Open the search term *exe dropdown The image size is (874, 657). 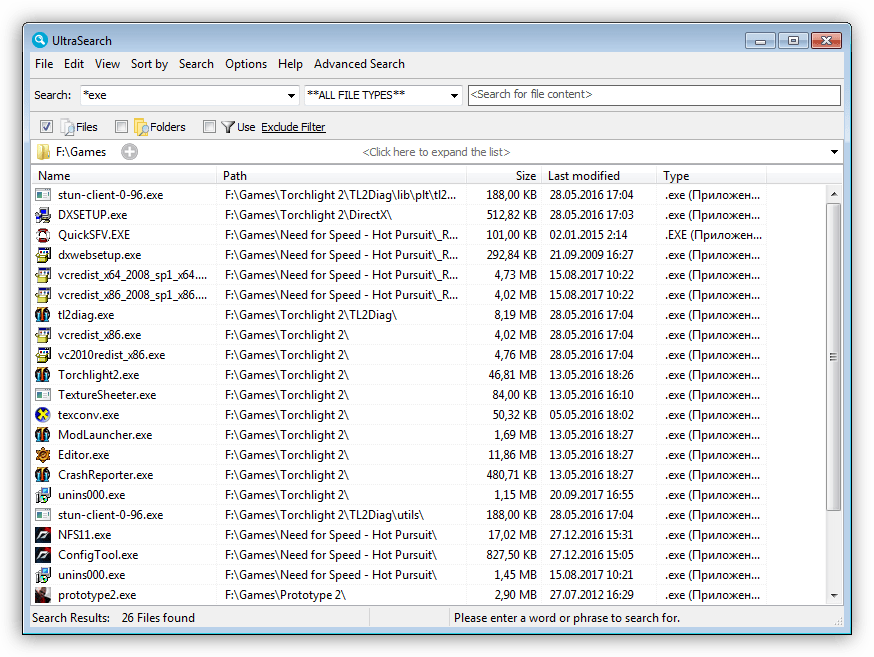[x=292, y=96]
